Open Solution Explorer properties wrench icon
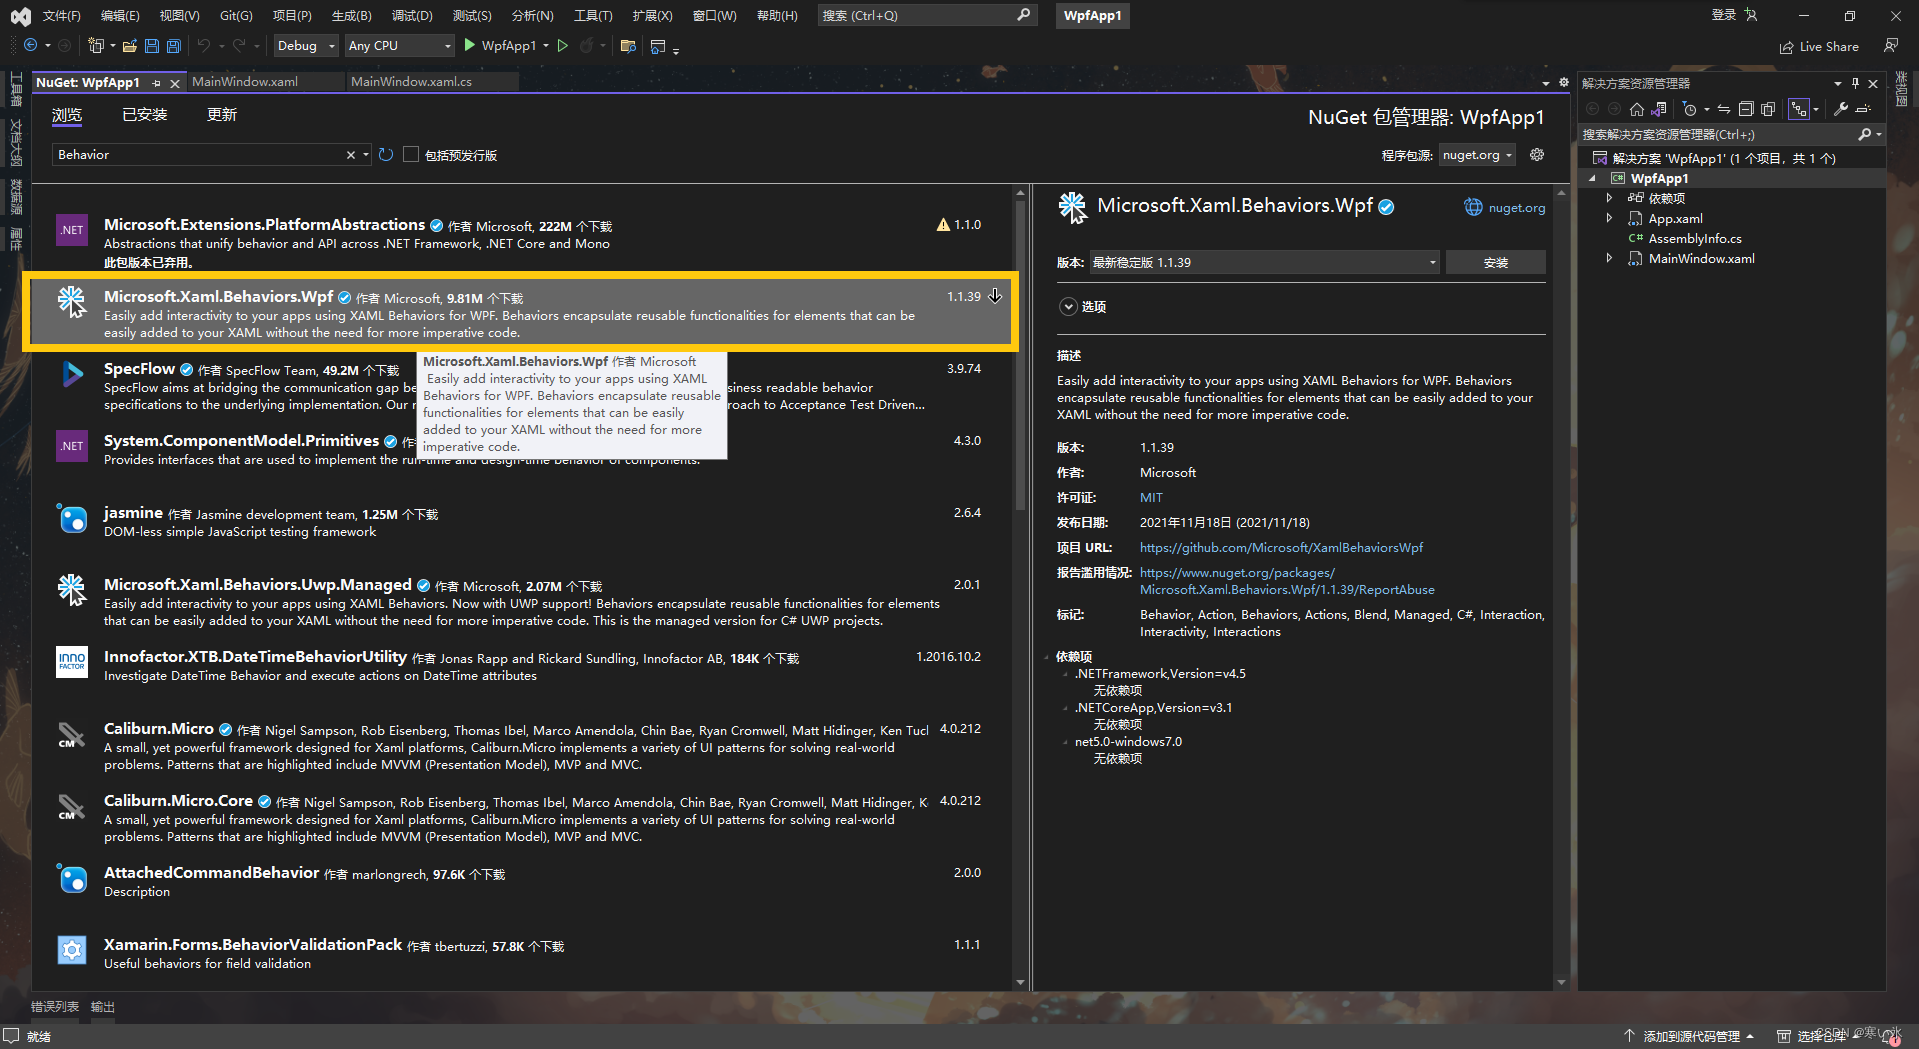Viewport: 1919px width, 1049px height. click(1840, 110)
